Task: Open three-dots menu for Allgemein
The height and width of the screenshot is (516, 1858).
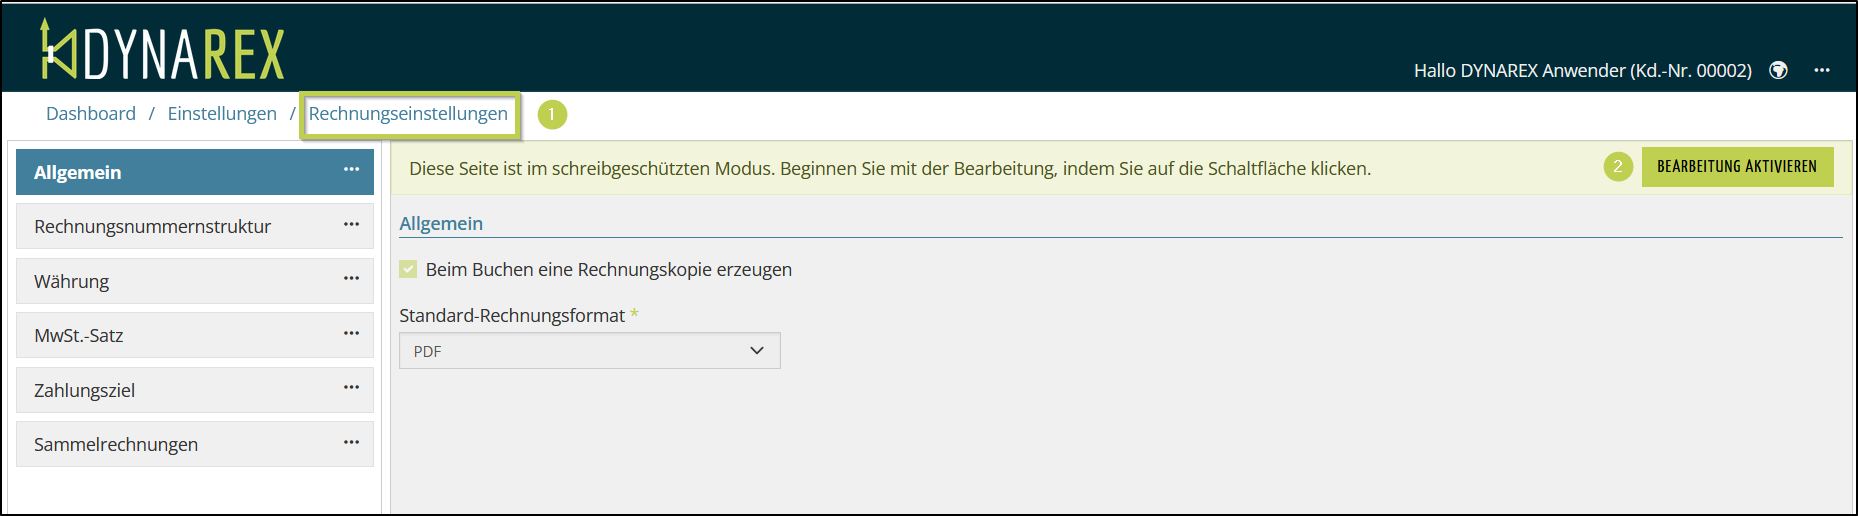Action: coord(351,170)
